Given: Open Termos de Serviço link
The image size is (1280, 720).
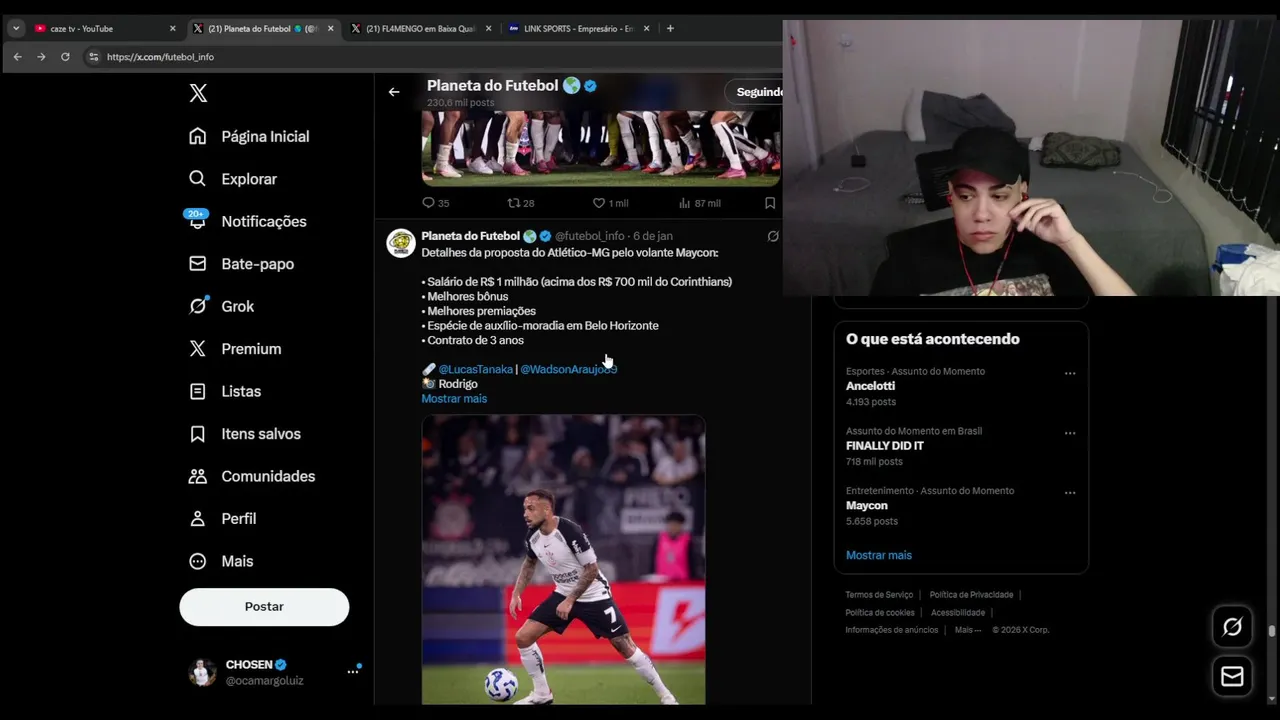Looking at the screenshot, I should 879,595.
